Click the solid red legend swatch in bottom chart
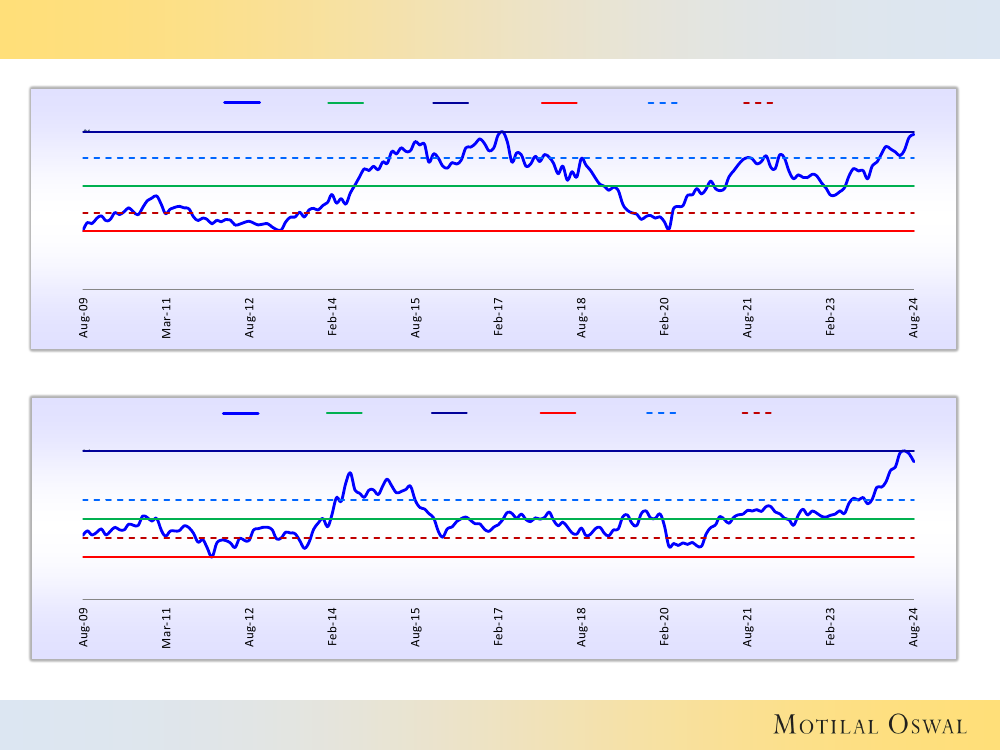The width and height of the screenshot is (1000, 750). click(557, 412)
